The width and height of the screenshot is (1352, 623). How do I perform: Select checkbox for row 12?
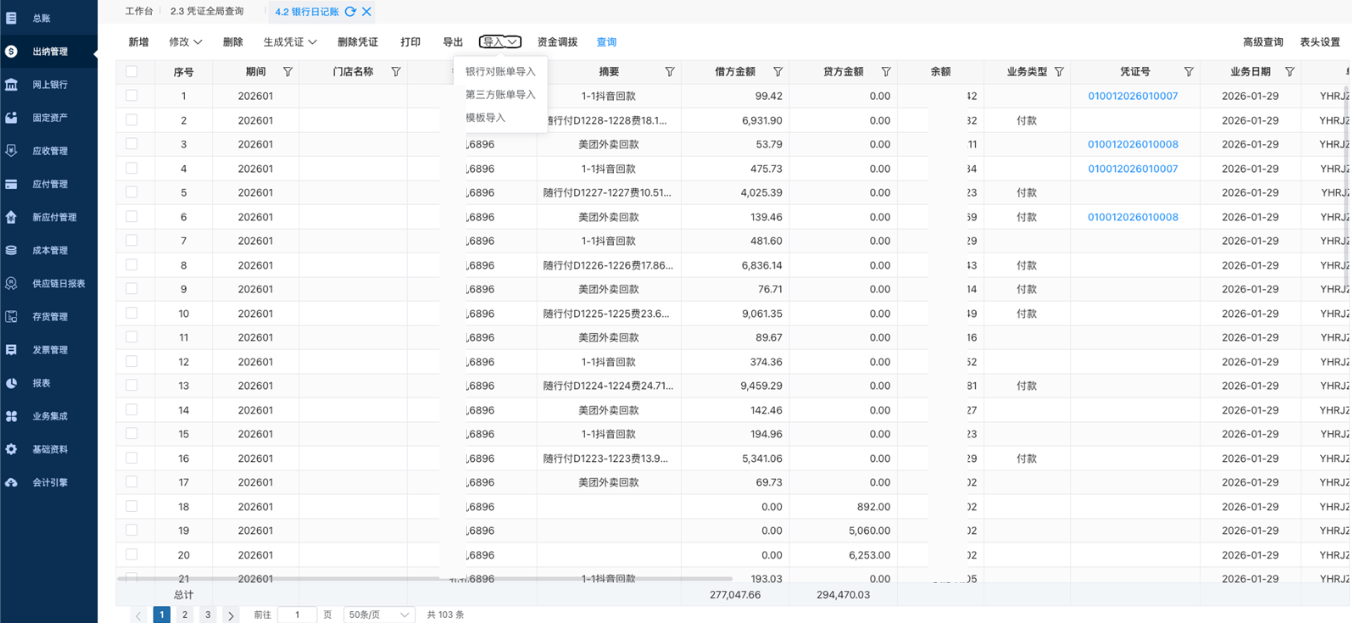(131, 361)
